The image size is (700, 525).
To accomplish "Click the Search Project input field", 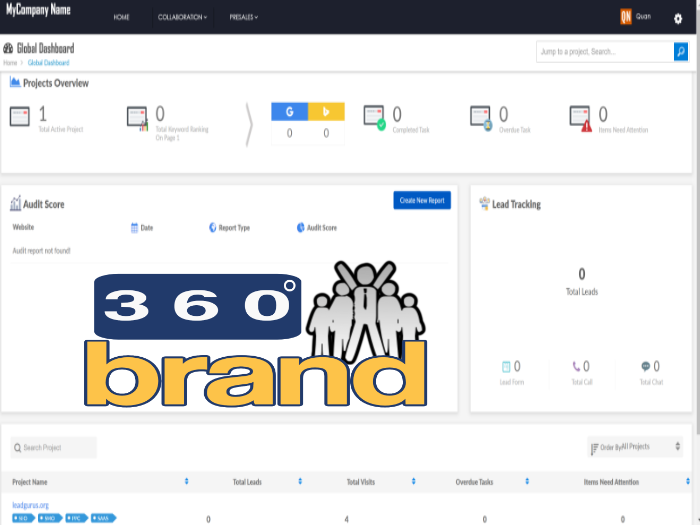I will [x=55, y=447].
